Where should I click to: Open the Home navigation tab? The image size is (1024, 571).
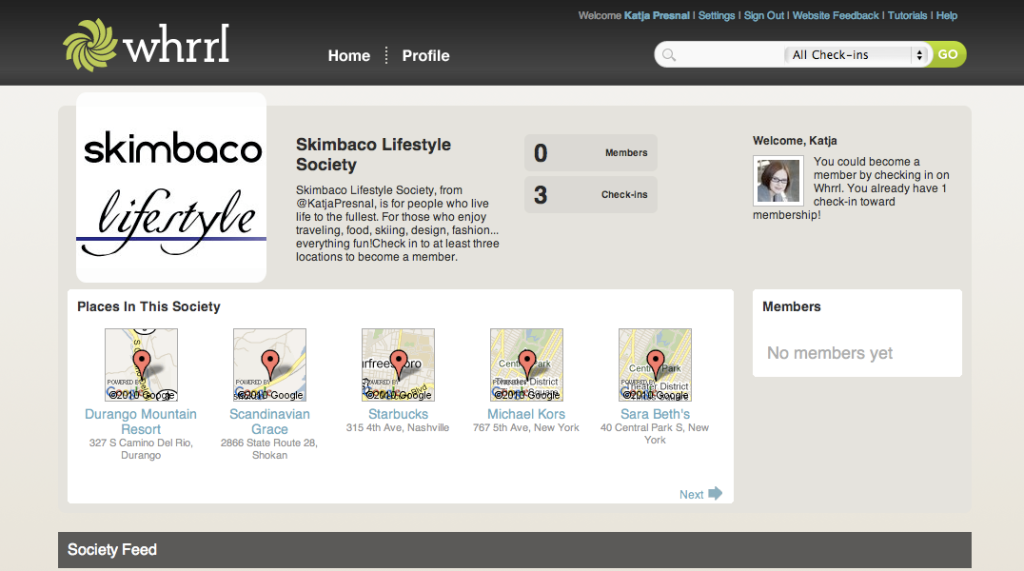click(x=349, y=56)
